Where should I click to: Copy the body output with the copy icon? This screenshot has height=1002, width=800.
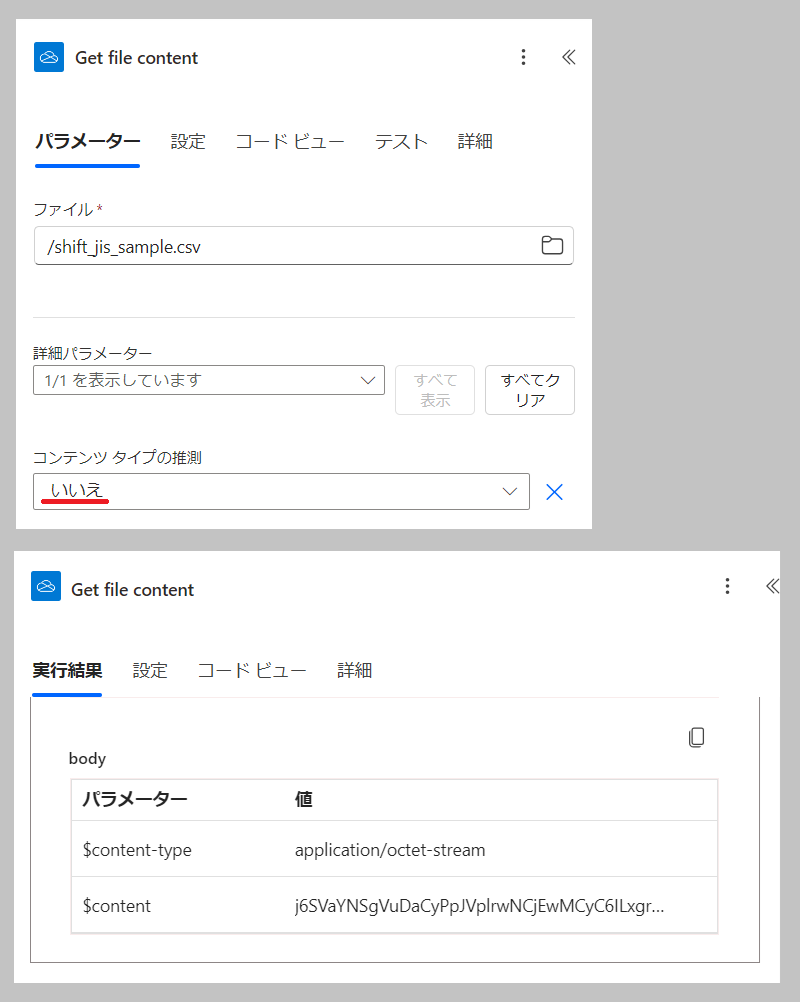(x=697, y=737)
